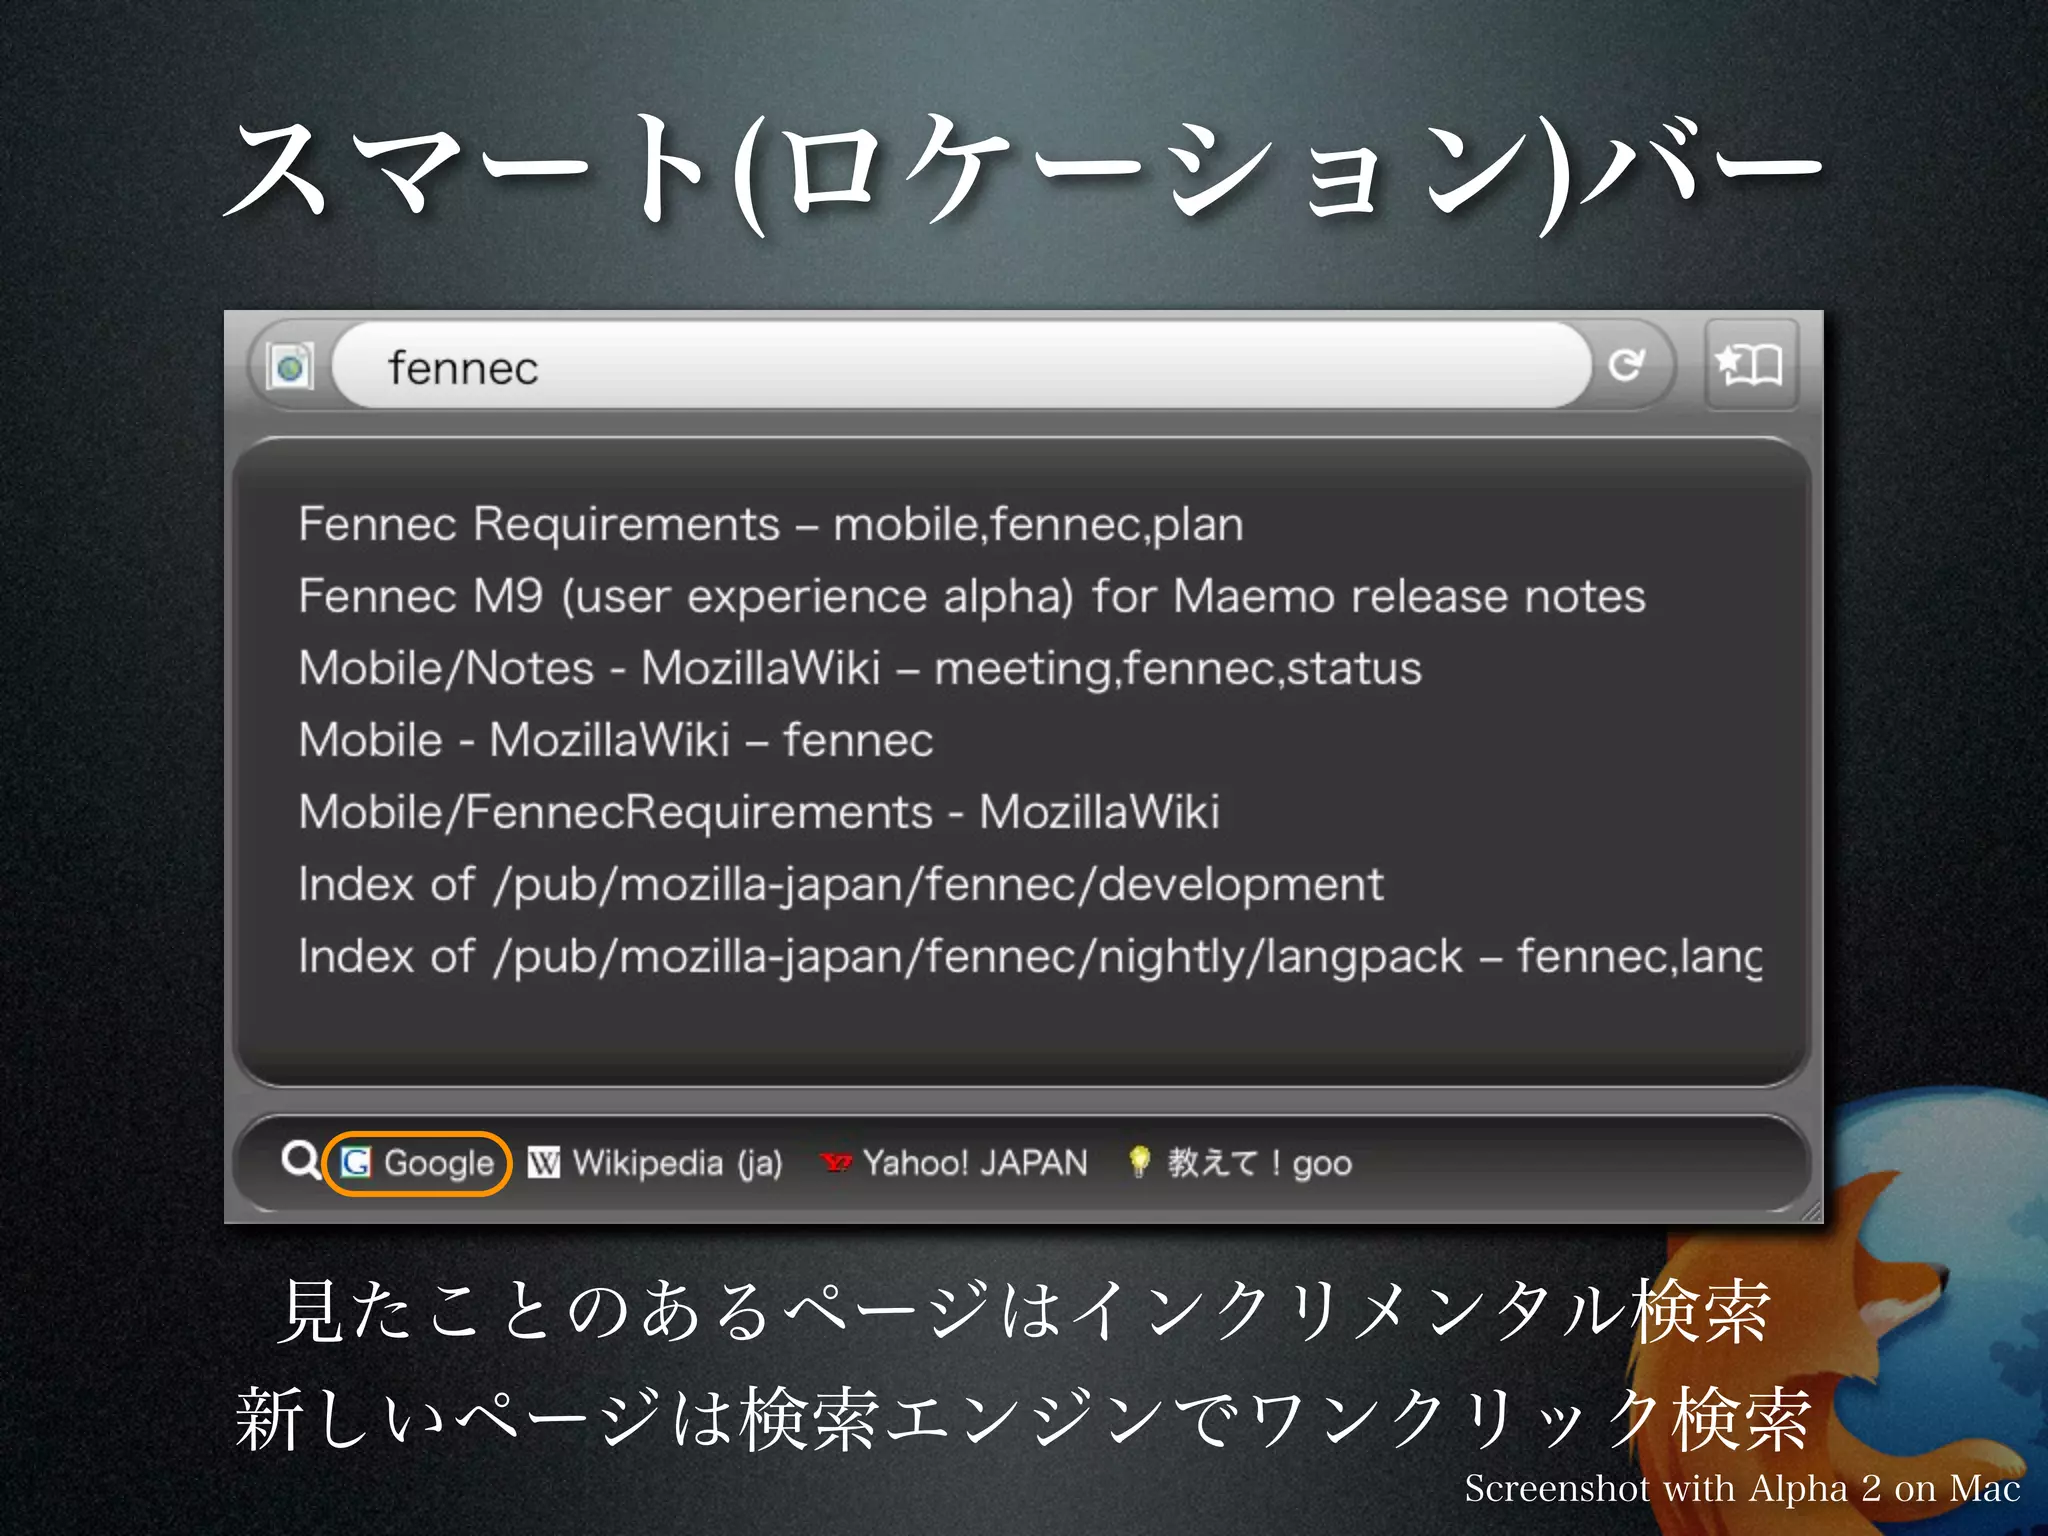Click the Wikipedia W favicon
Screen dimensions: 2048x1536
coord(543,1163)
